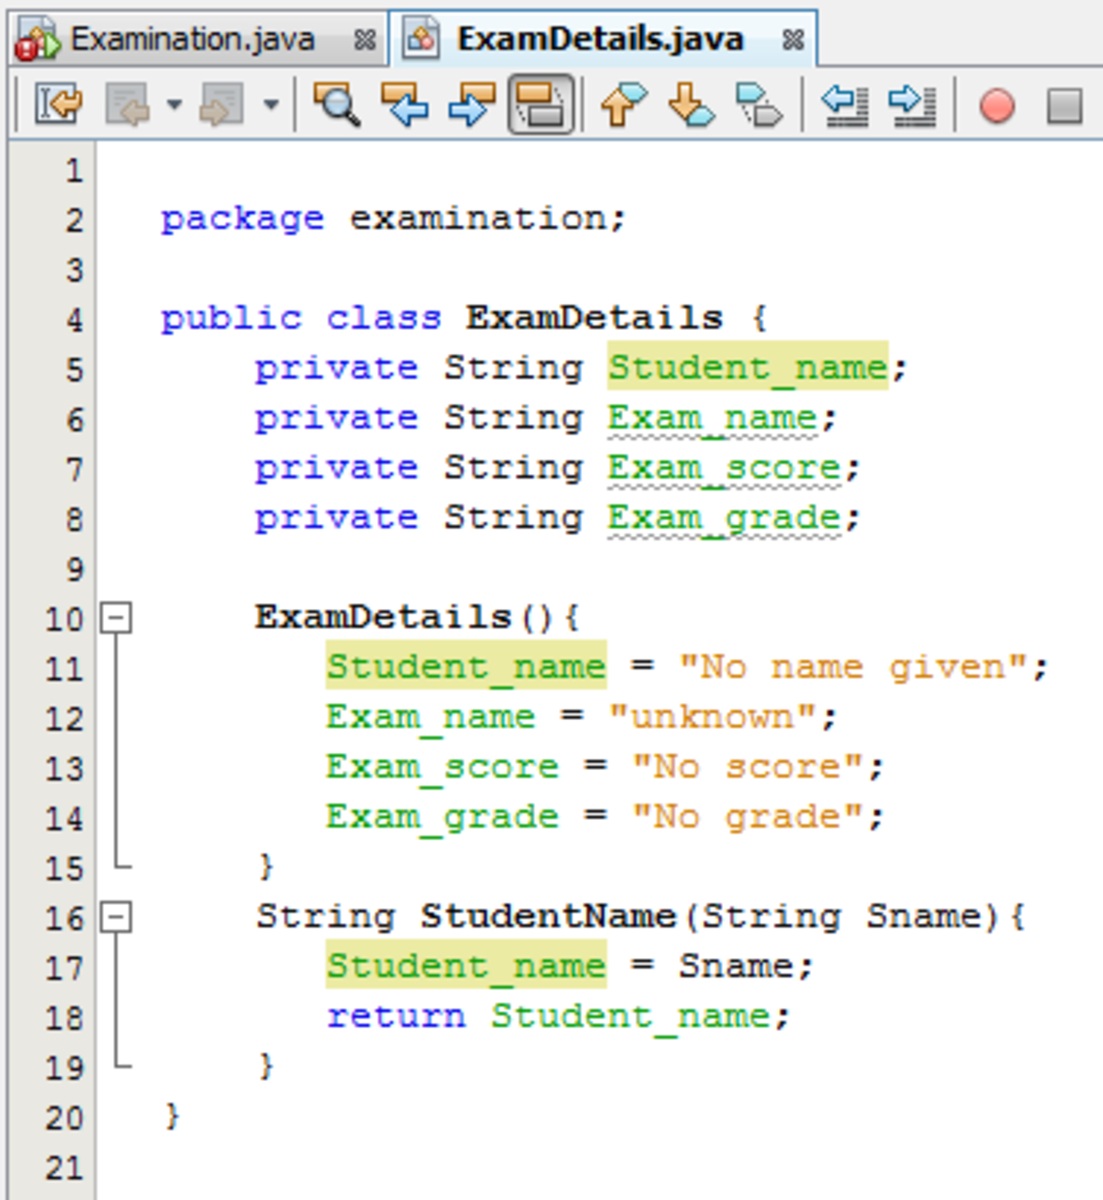Toggle bookmark on the current line

pyautogui.click(x=758, y=104)
